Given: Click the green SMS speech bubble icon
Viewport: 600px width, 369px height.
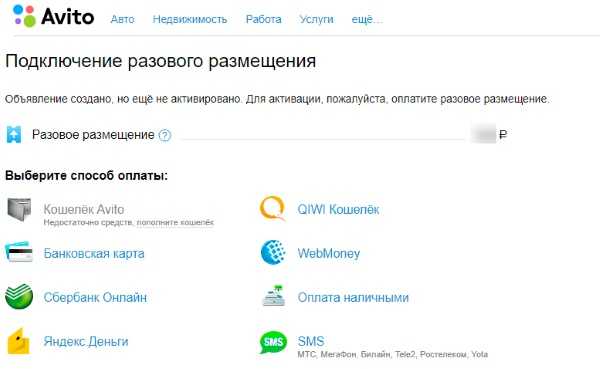Looking at the screenshot, I should tap(273, 342).
